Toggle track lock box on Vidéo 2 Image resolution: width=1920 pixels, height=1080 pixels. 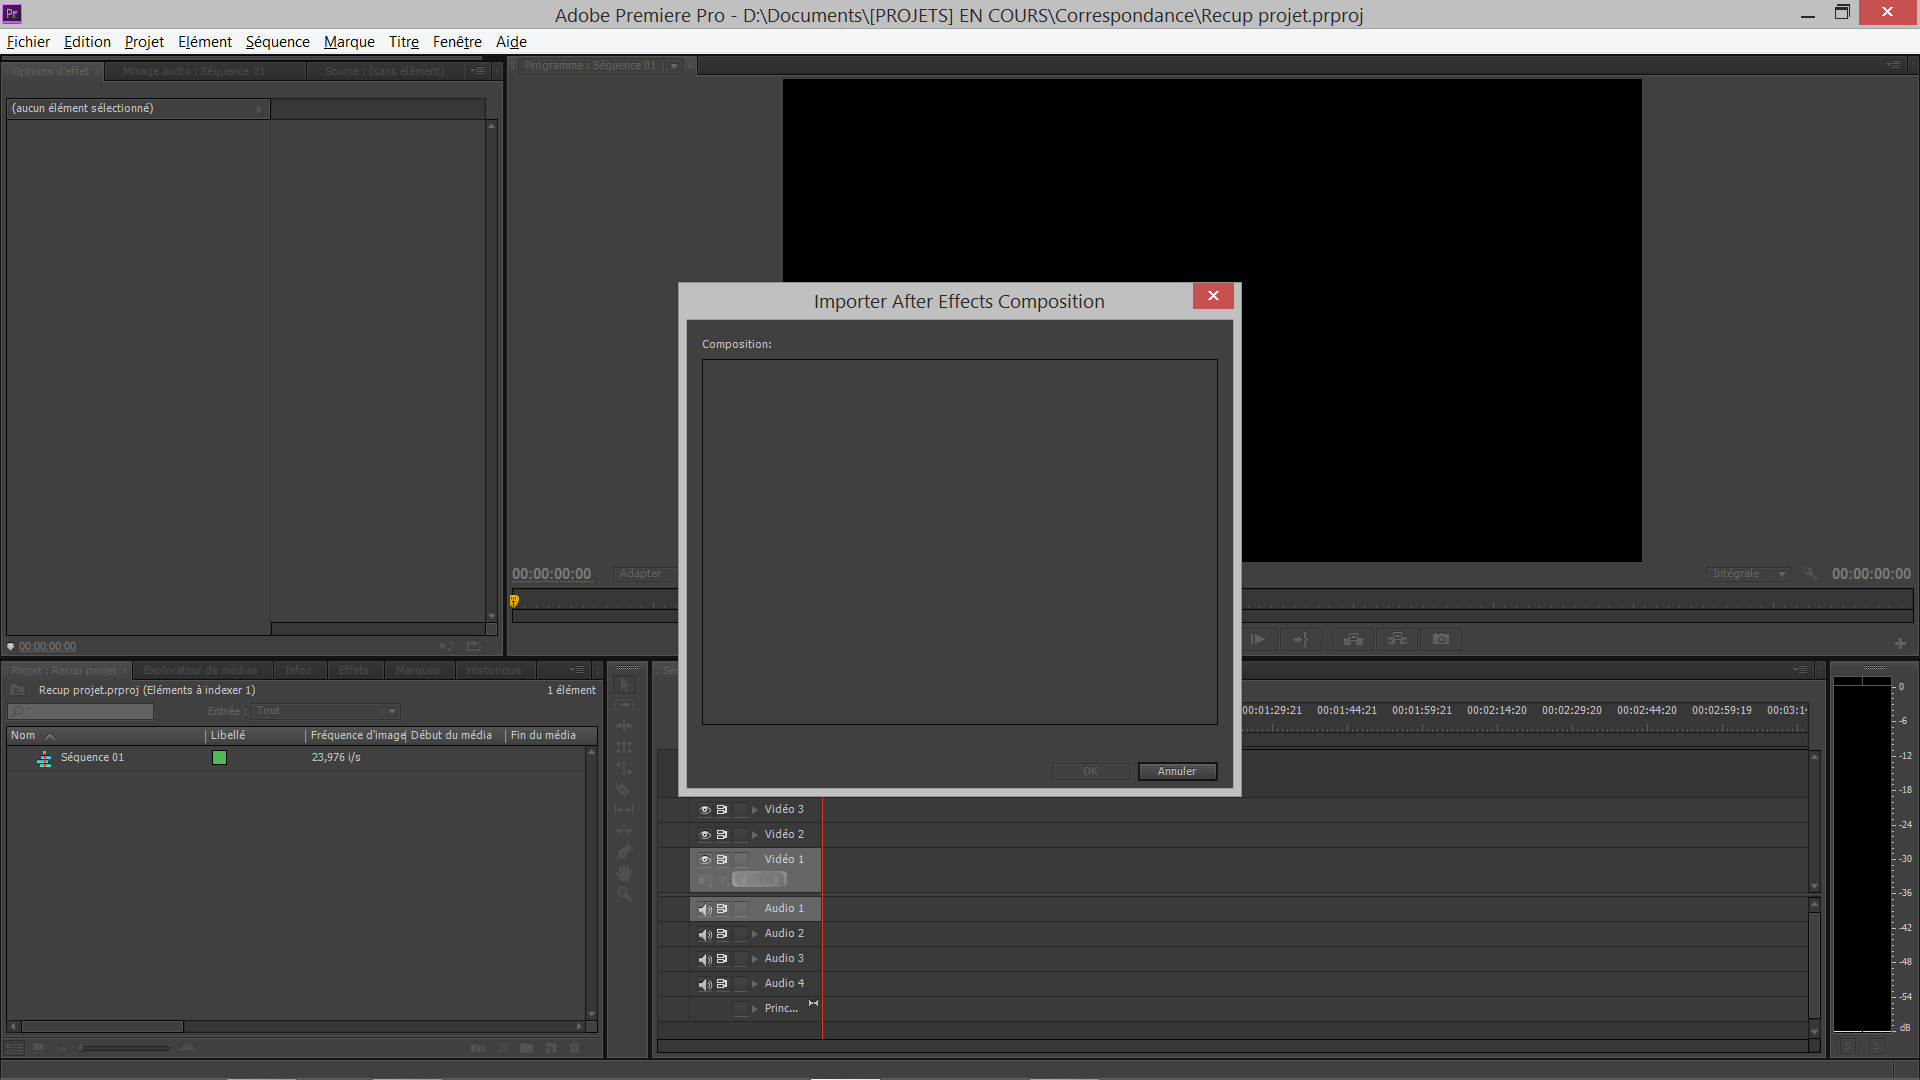click(741, 835)
